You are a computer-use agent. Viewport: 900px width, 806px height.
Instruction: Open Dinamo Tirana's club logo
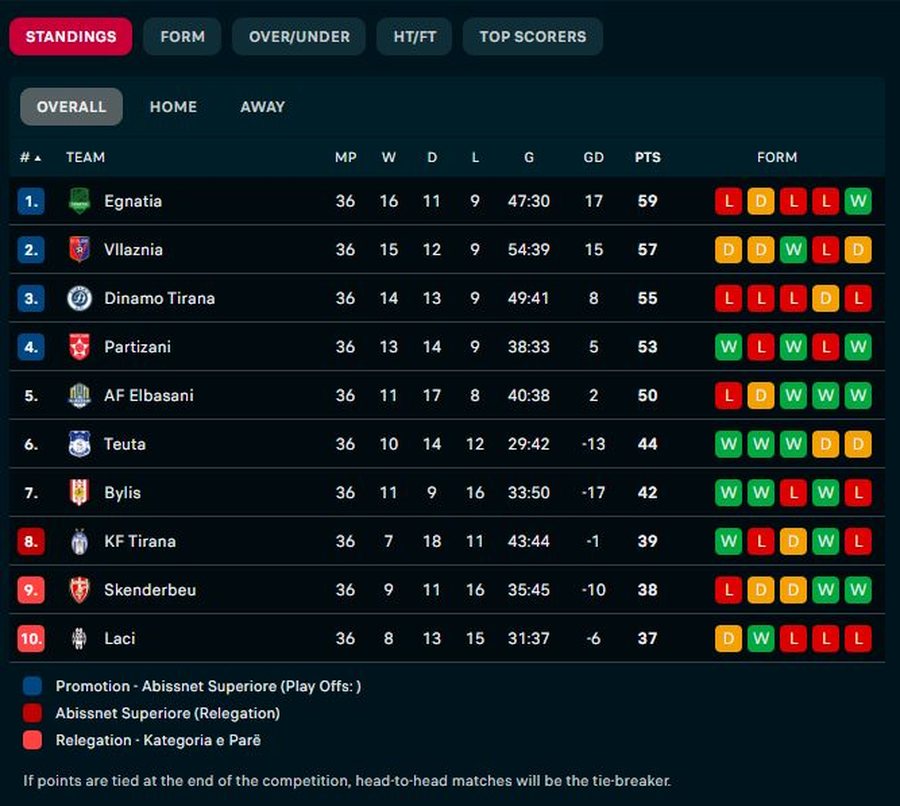79,298
